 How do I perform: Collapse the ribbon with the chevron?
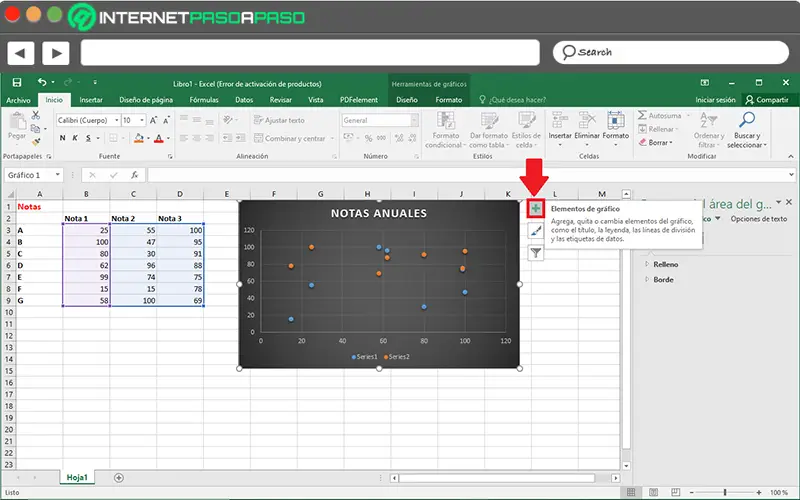click(x=790, y=156)
